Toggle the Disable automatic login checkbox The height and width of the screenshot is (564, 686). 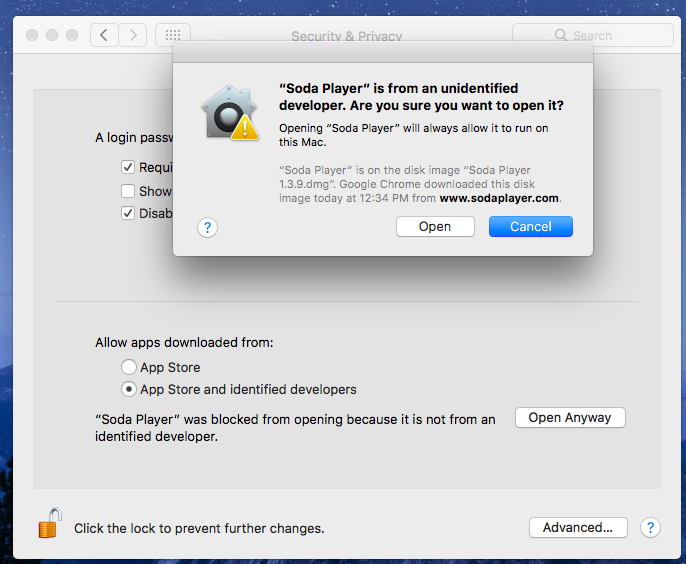tap(128, 213)
